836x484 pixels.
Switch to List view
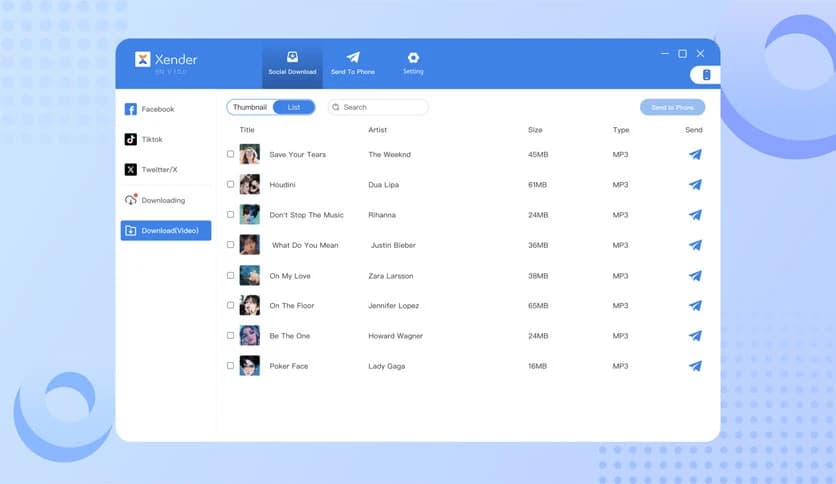coord(294,107)
